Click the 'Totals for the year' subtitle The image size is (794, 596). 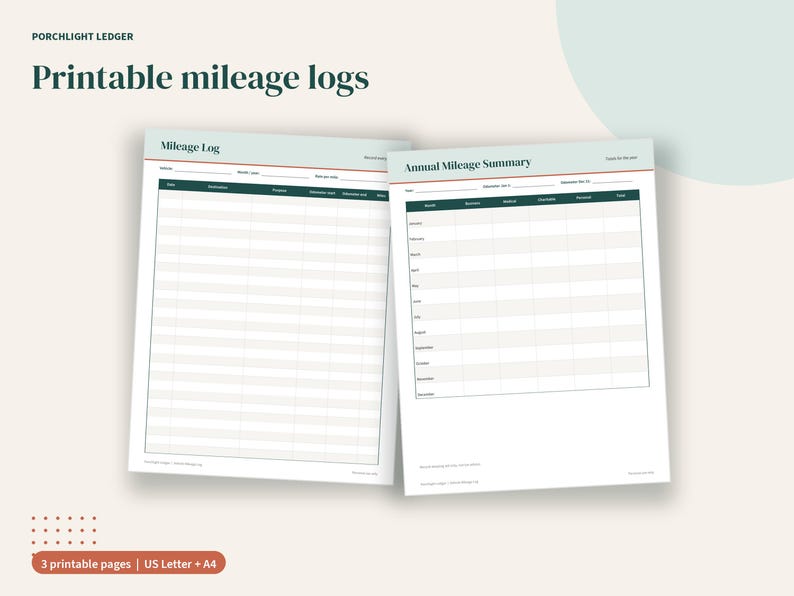coord(621,158)
